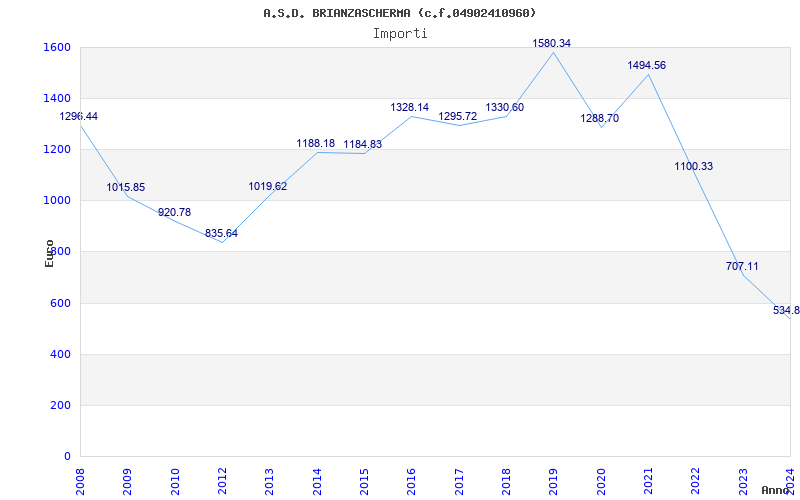Click the 2020 x-axis year label
This screenshot has height=500, width=800.
(x=601, y=481)
